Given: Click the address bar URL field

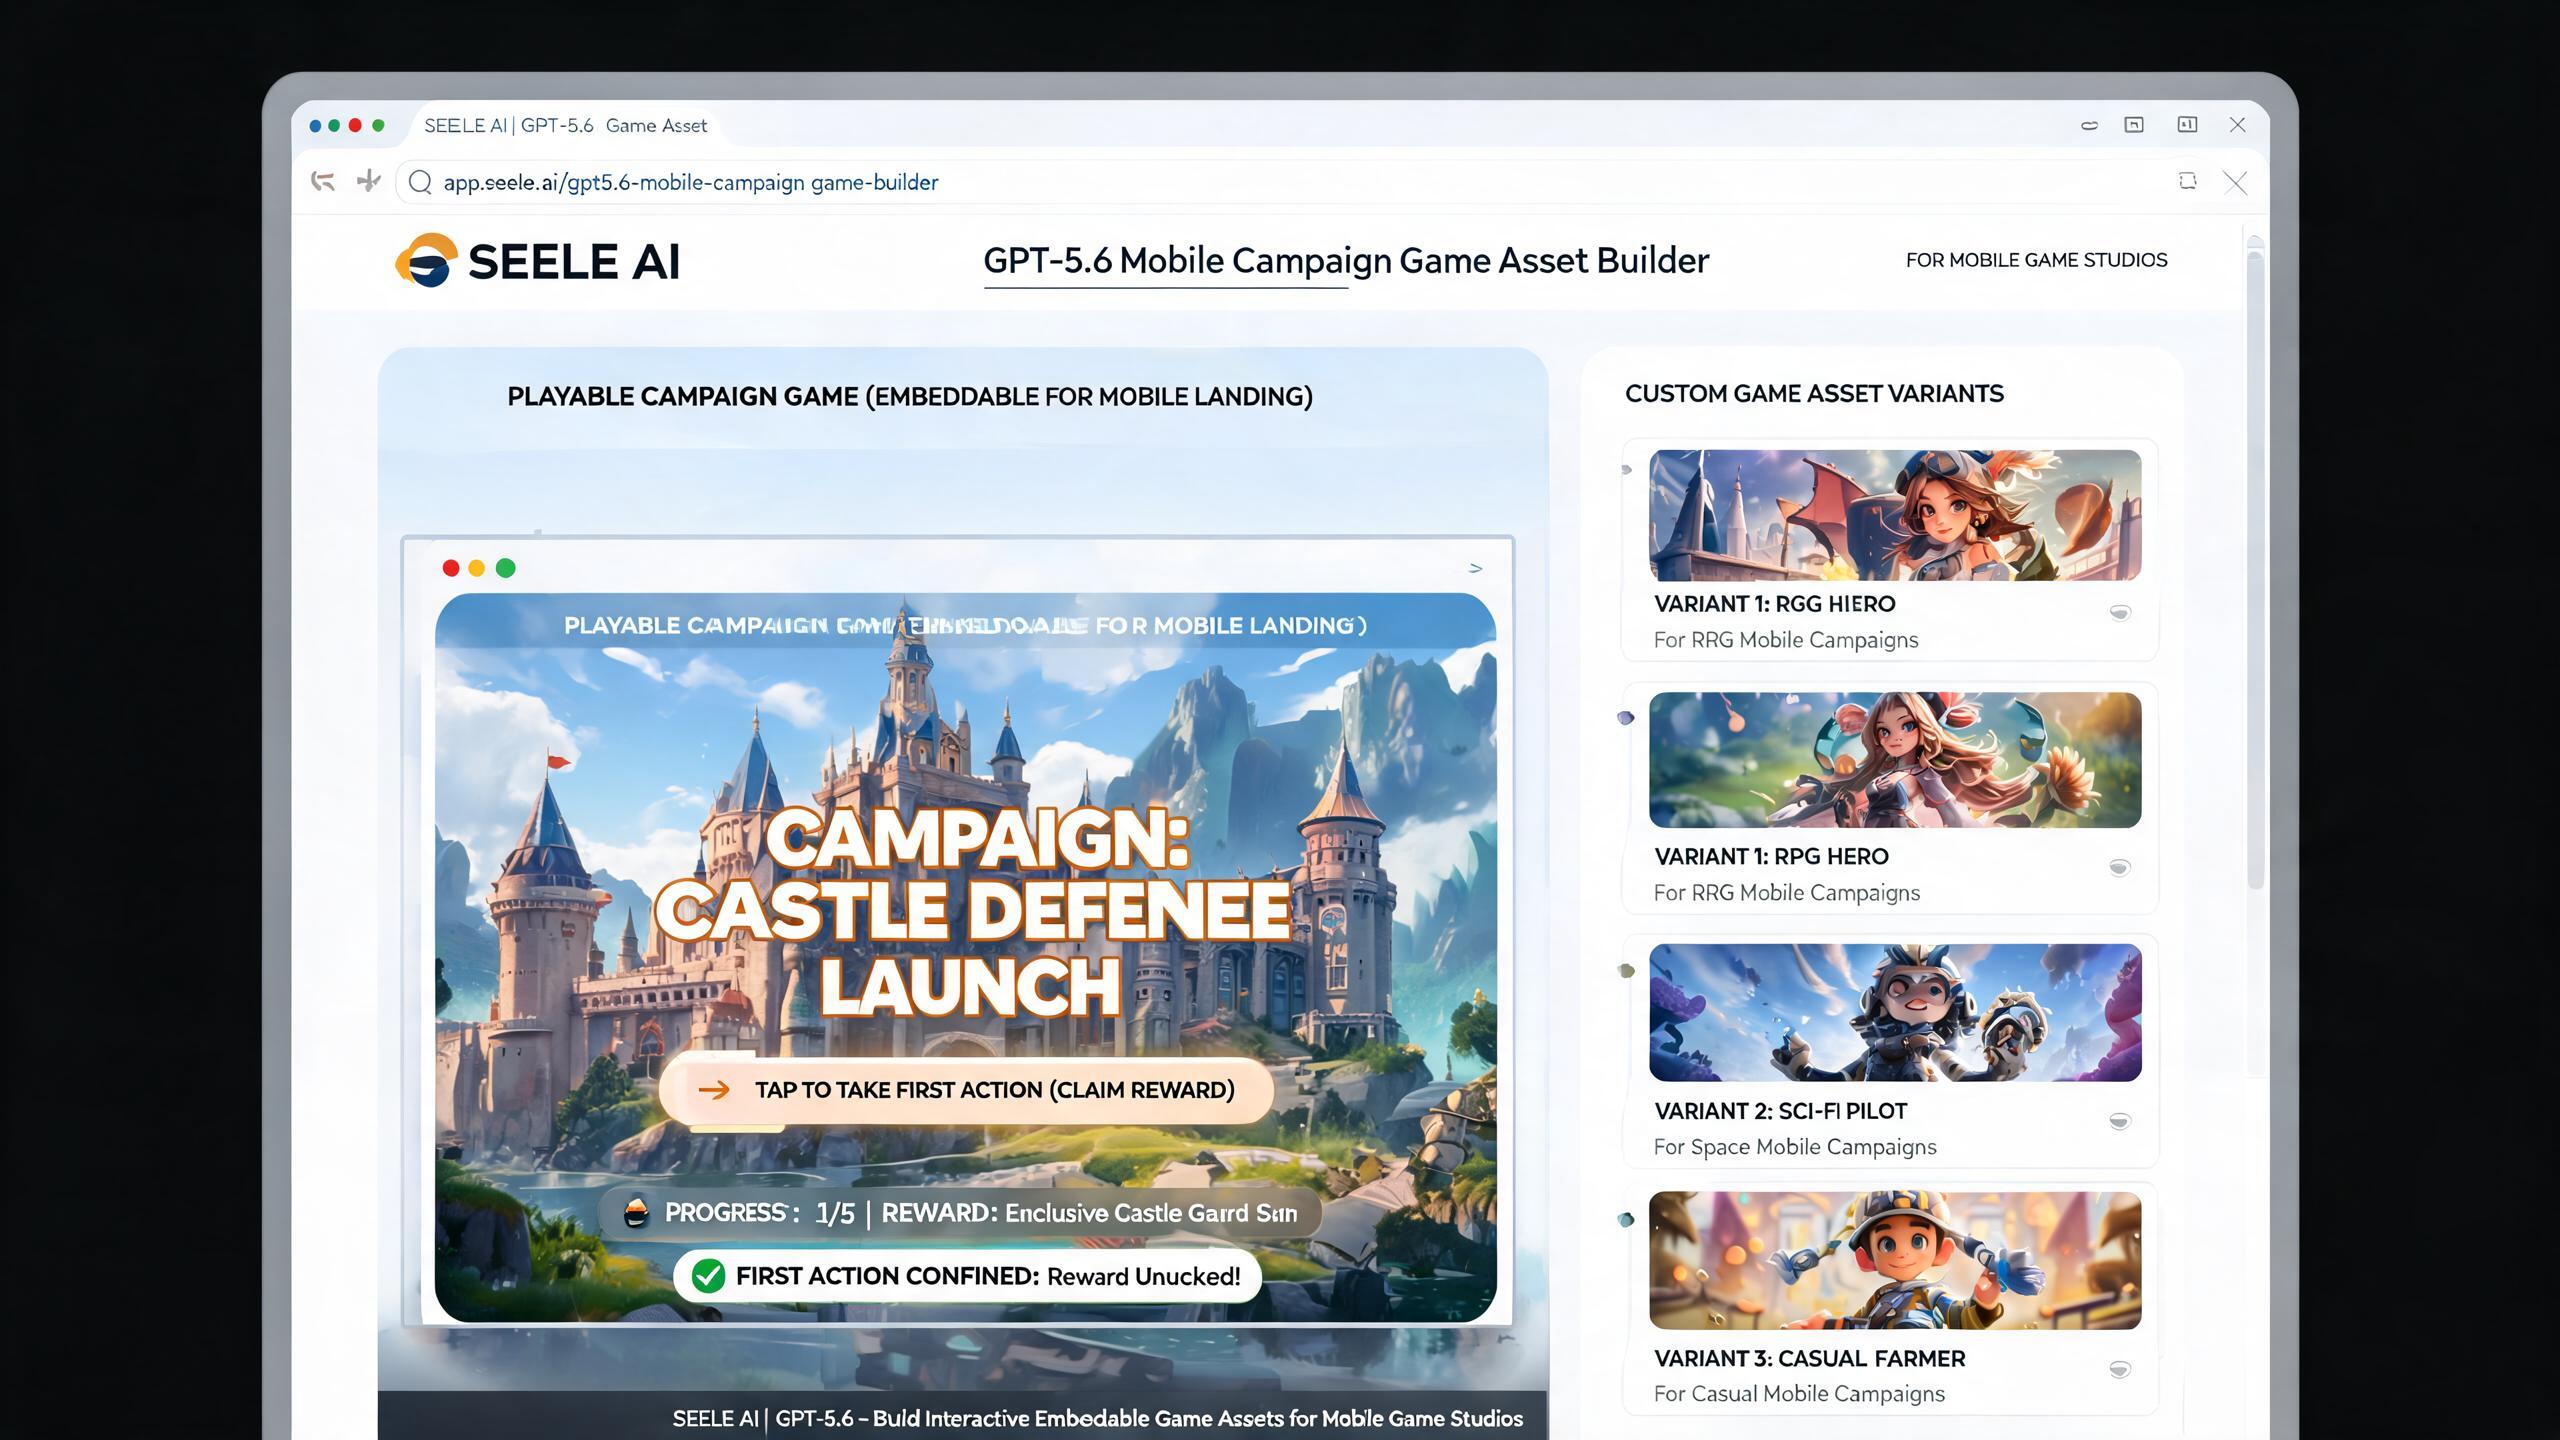Looking at the screenshot, I should click(1280, 182).
